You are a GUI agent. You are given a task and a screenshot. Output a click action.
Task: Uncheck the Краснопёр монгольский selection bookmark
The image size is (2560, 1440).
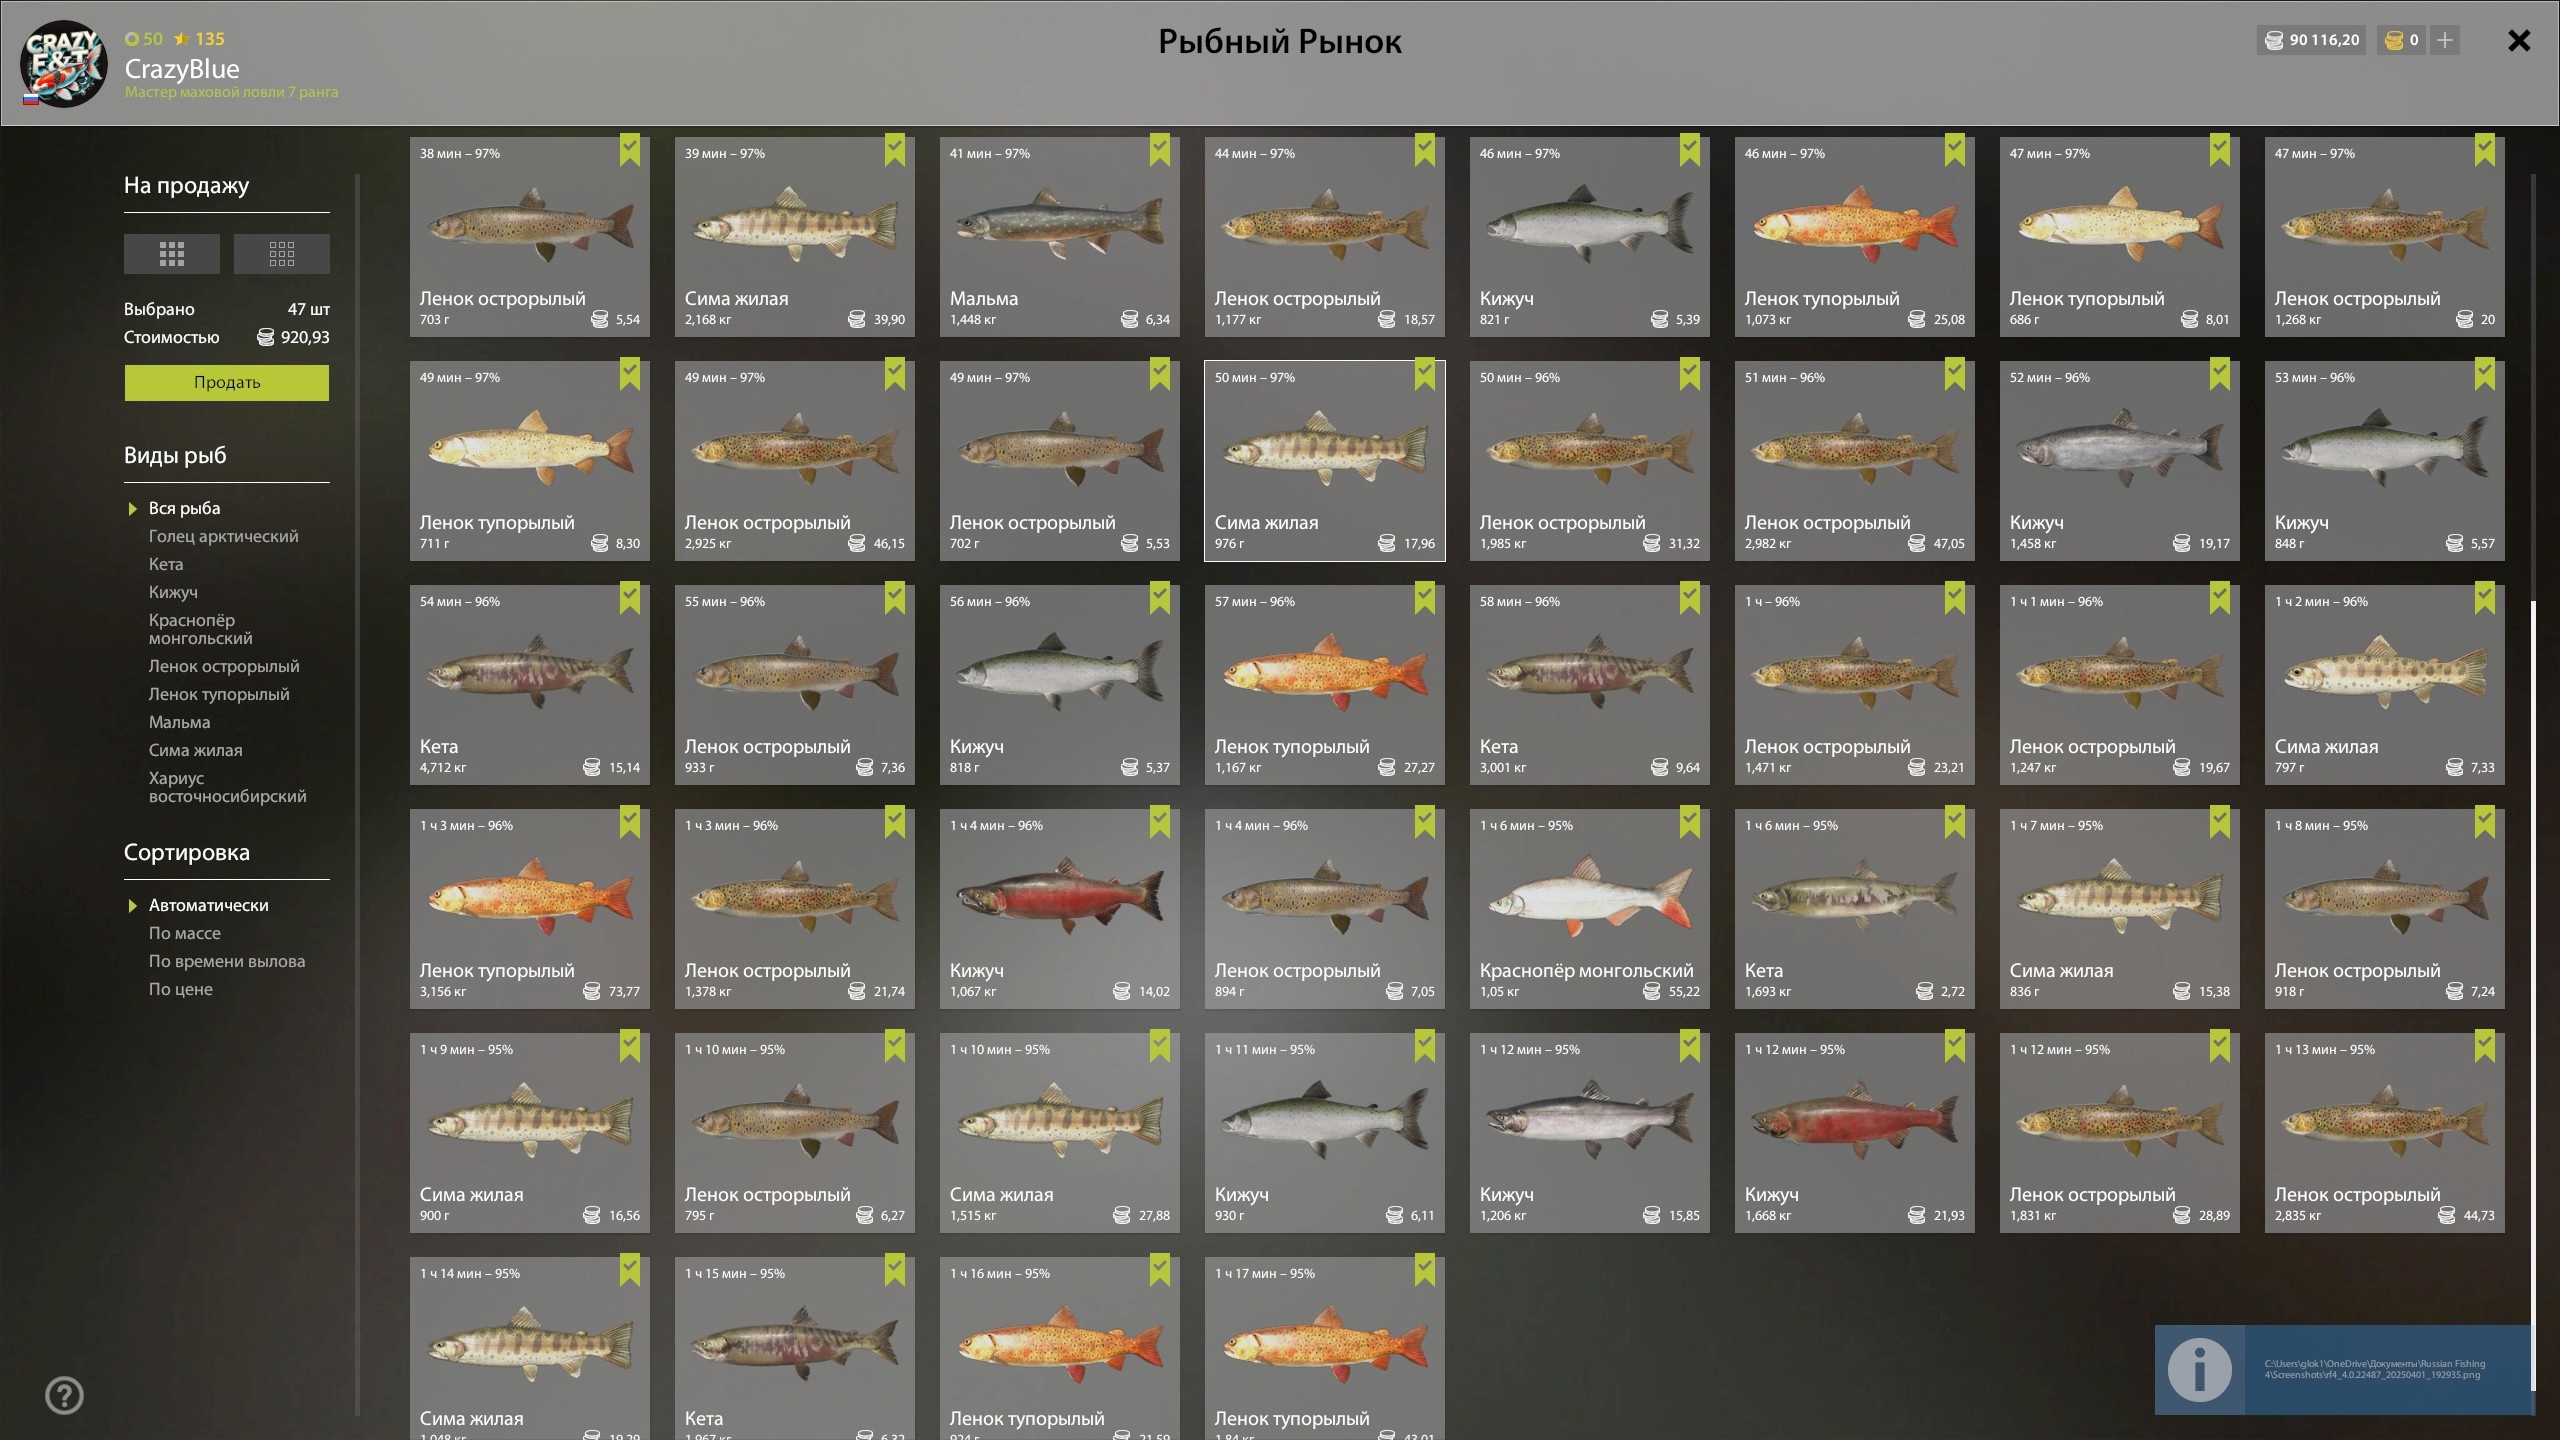coord(1690,822)
